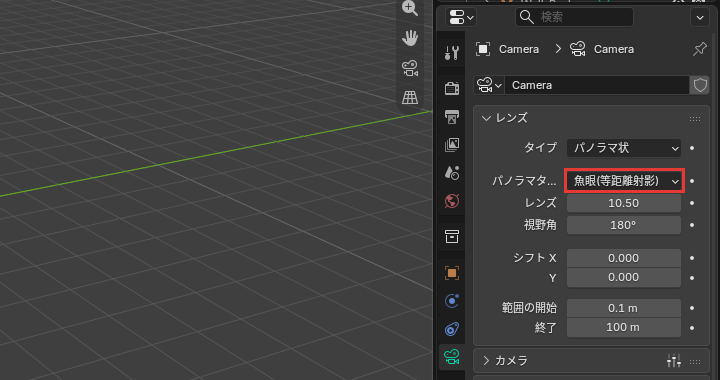Open the Output properties tab
Screen dimensions: 720x380
(452, 117)
